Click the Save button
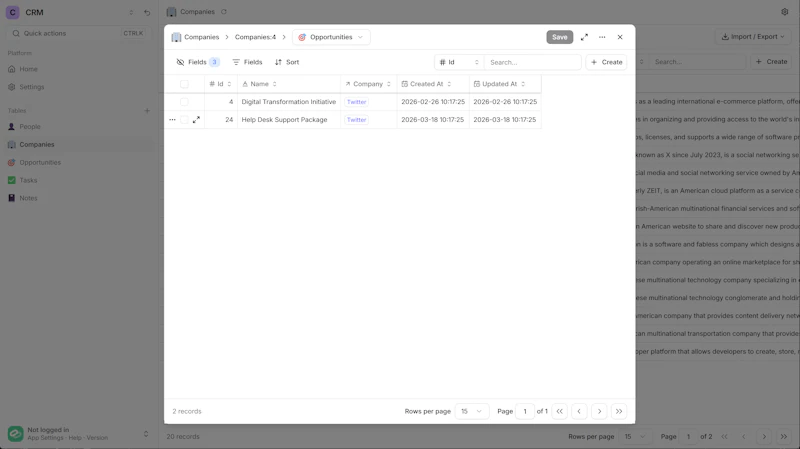Viewport: 800px width, 449px height. pyautogui.click(x=560, y=37)
